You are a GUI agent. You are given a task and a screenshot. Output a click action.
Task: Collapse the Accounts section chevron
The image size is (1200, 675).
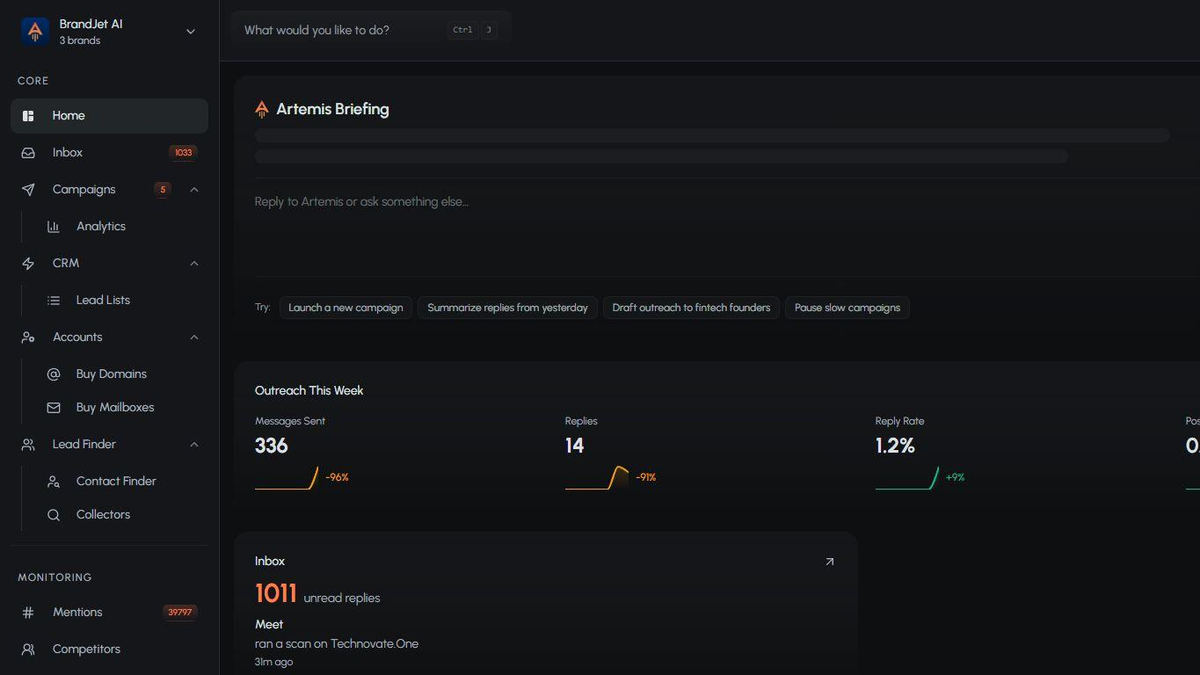194,338
